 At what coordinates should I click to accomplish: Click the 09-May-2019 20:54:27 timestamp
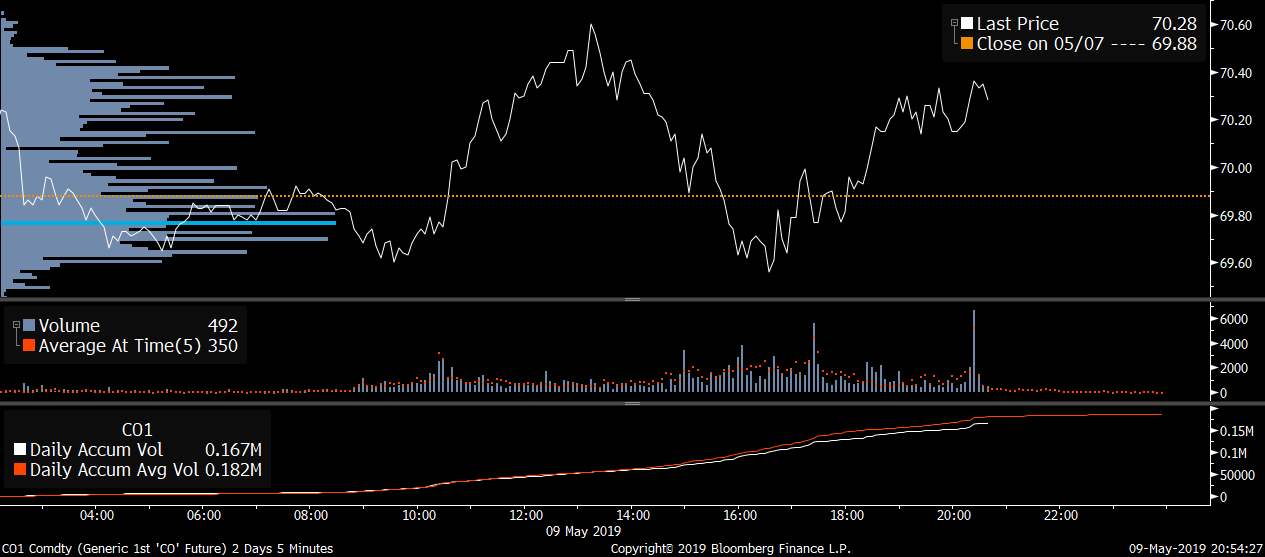click(1195, 549)
